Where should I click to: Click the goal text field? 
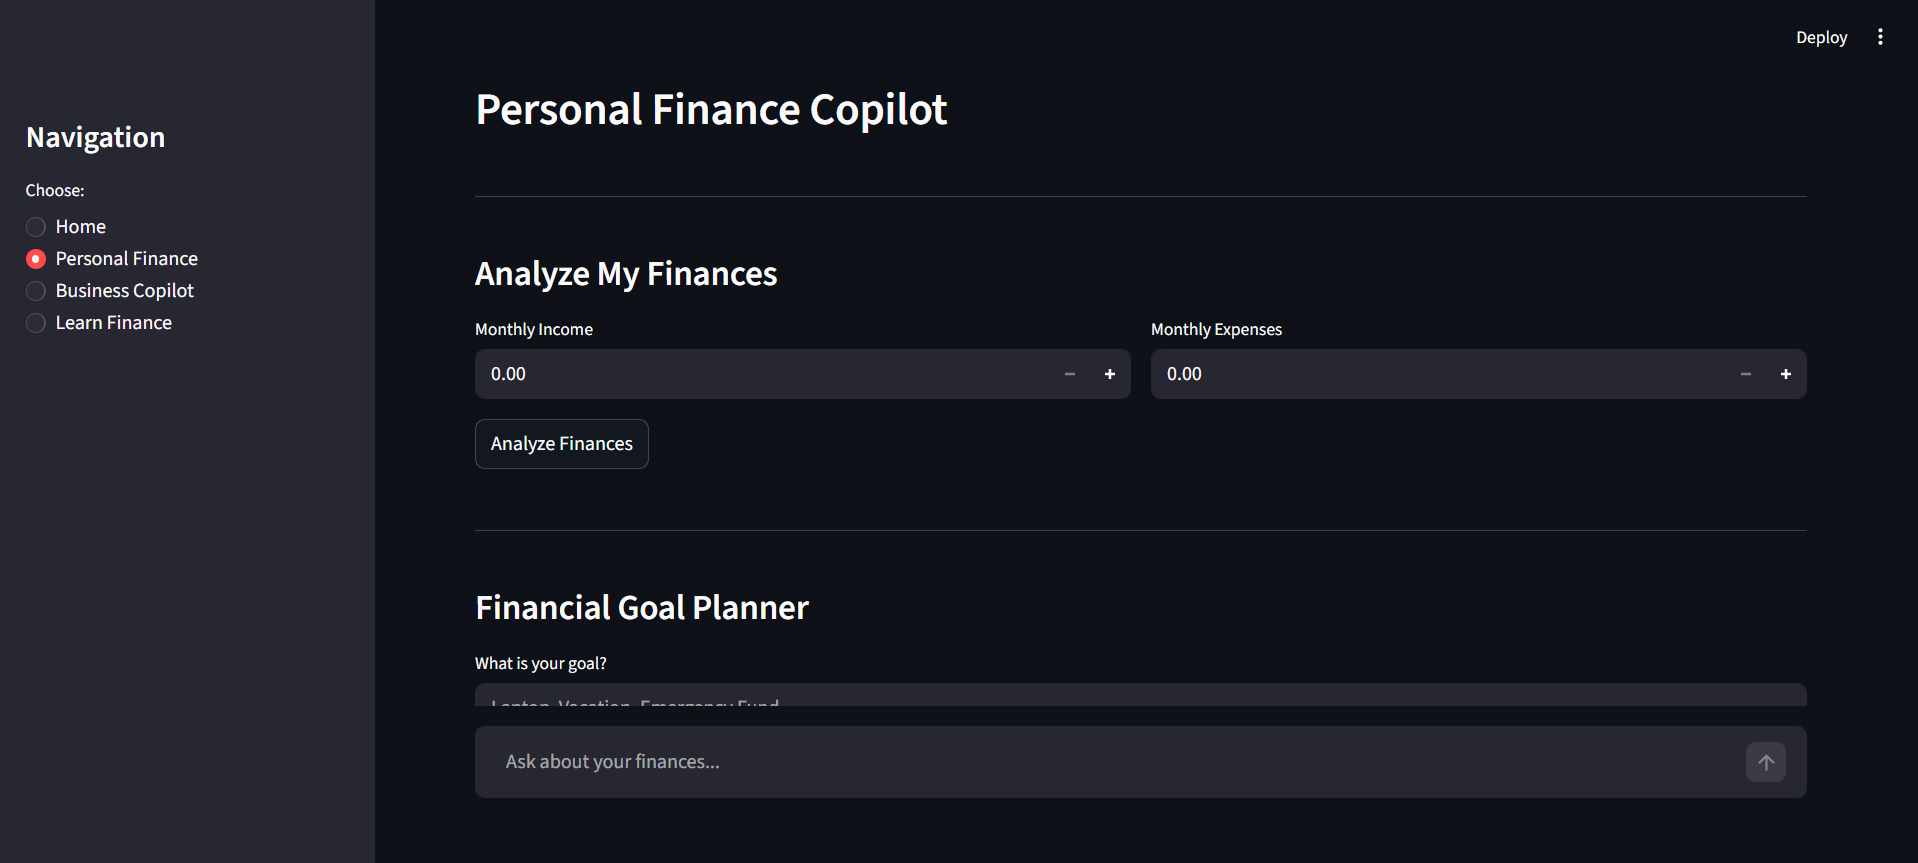click(x=1141, y=695)
